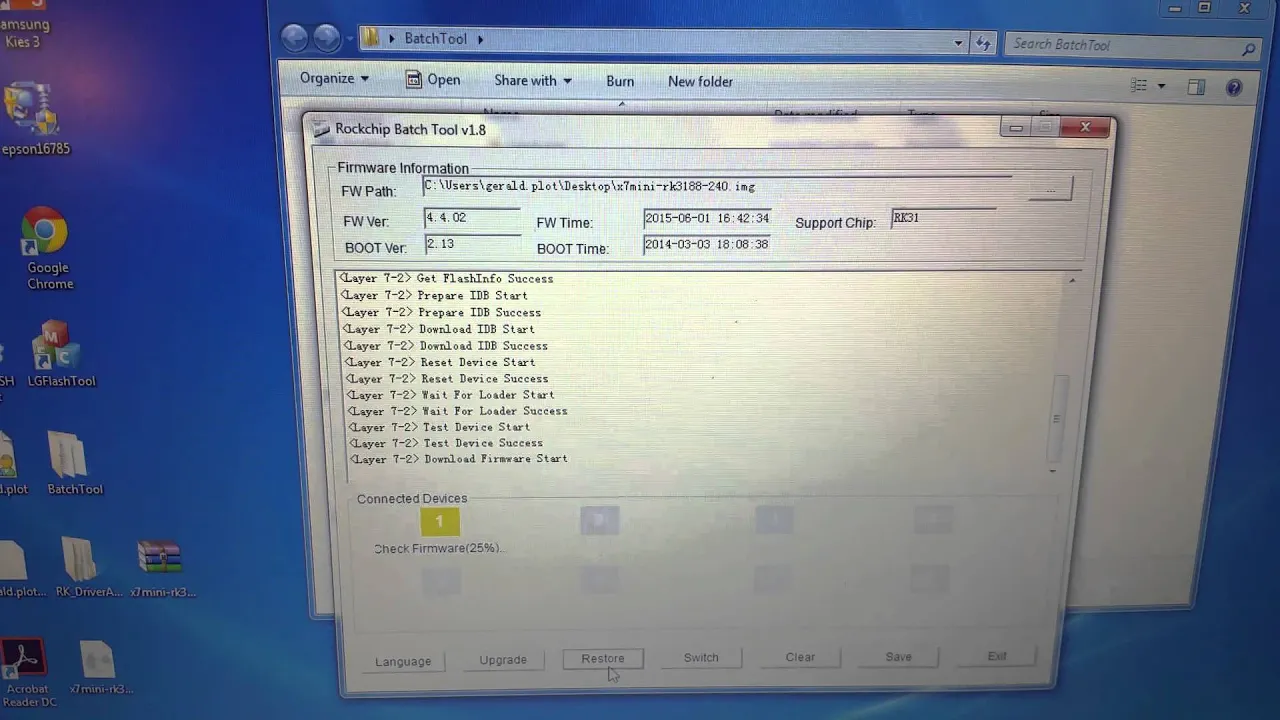Click the Save button

(x=898, y=656)
